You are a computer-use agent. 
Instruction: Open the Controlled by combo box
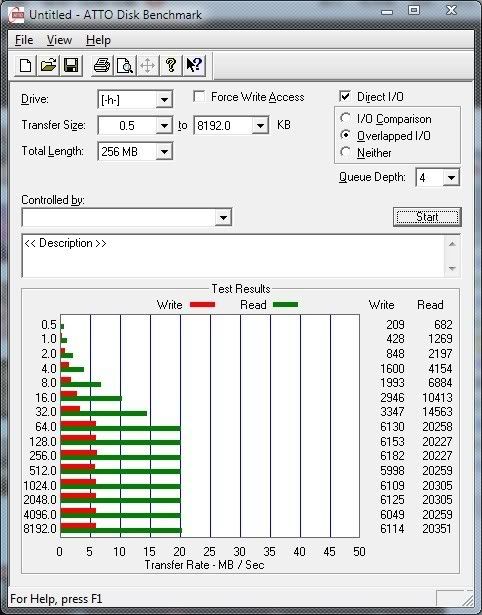[127, 217]
